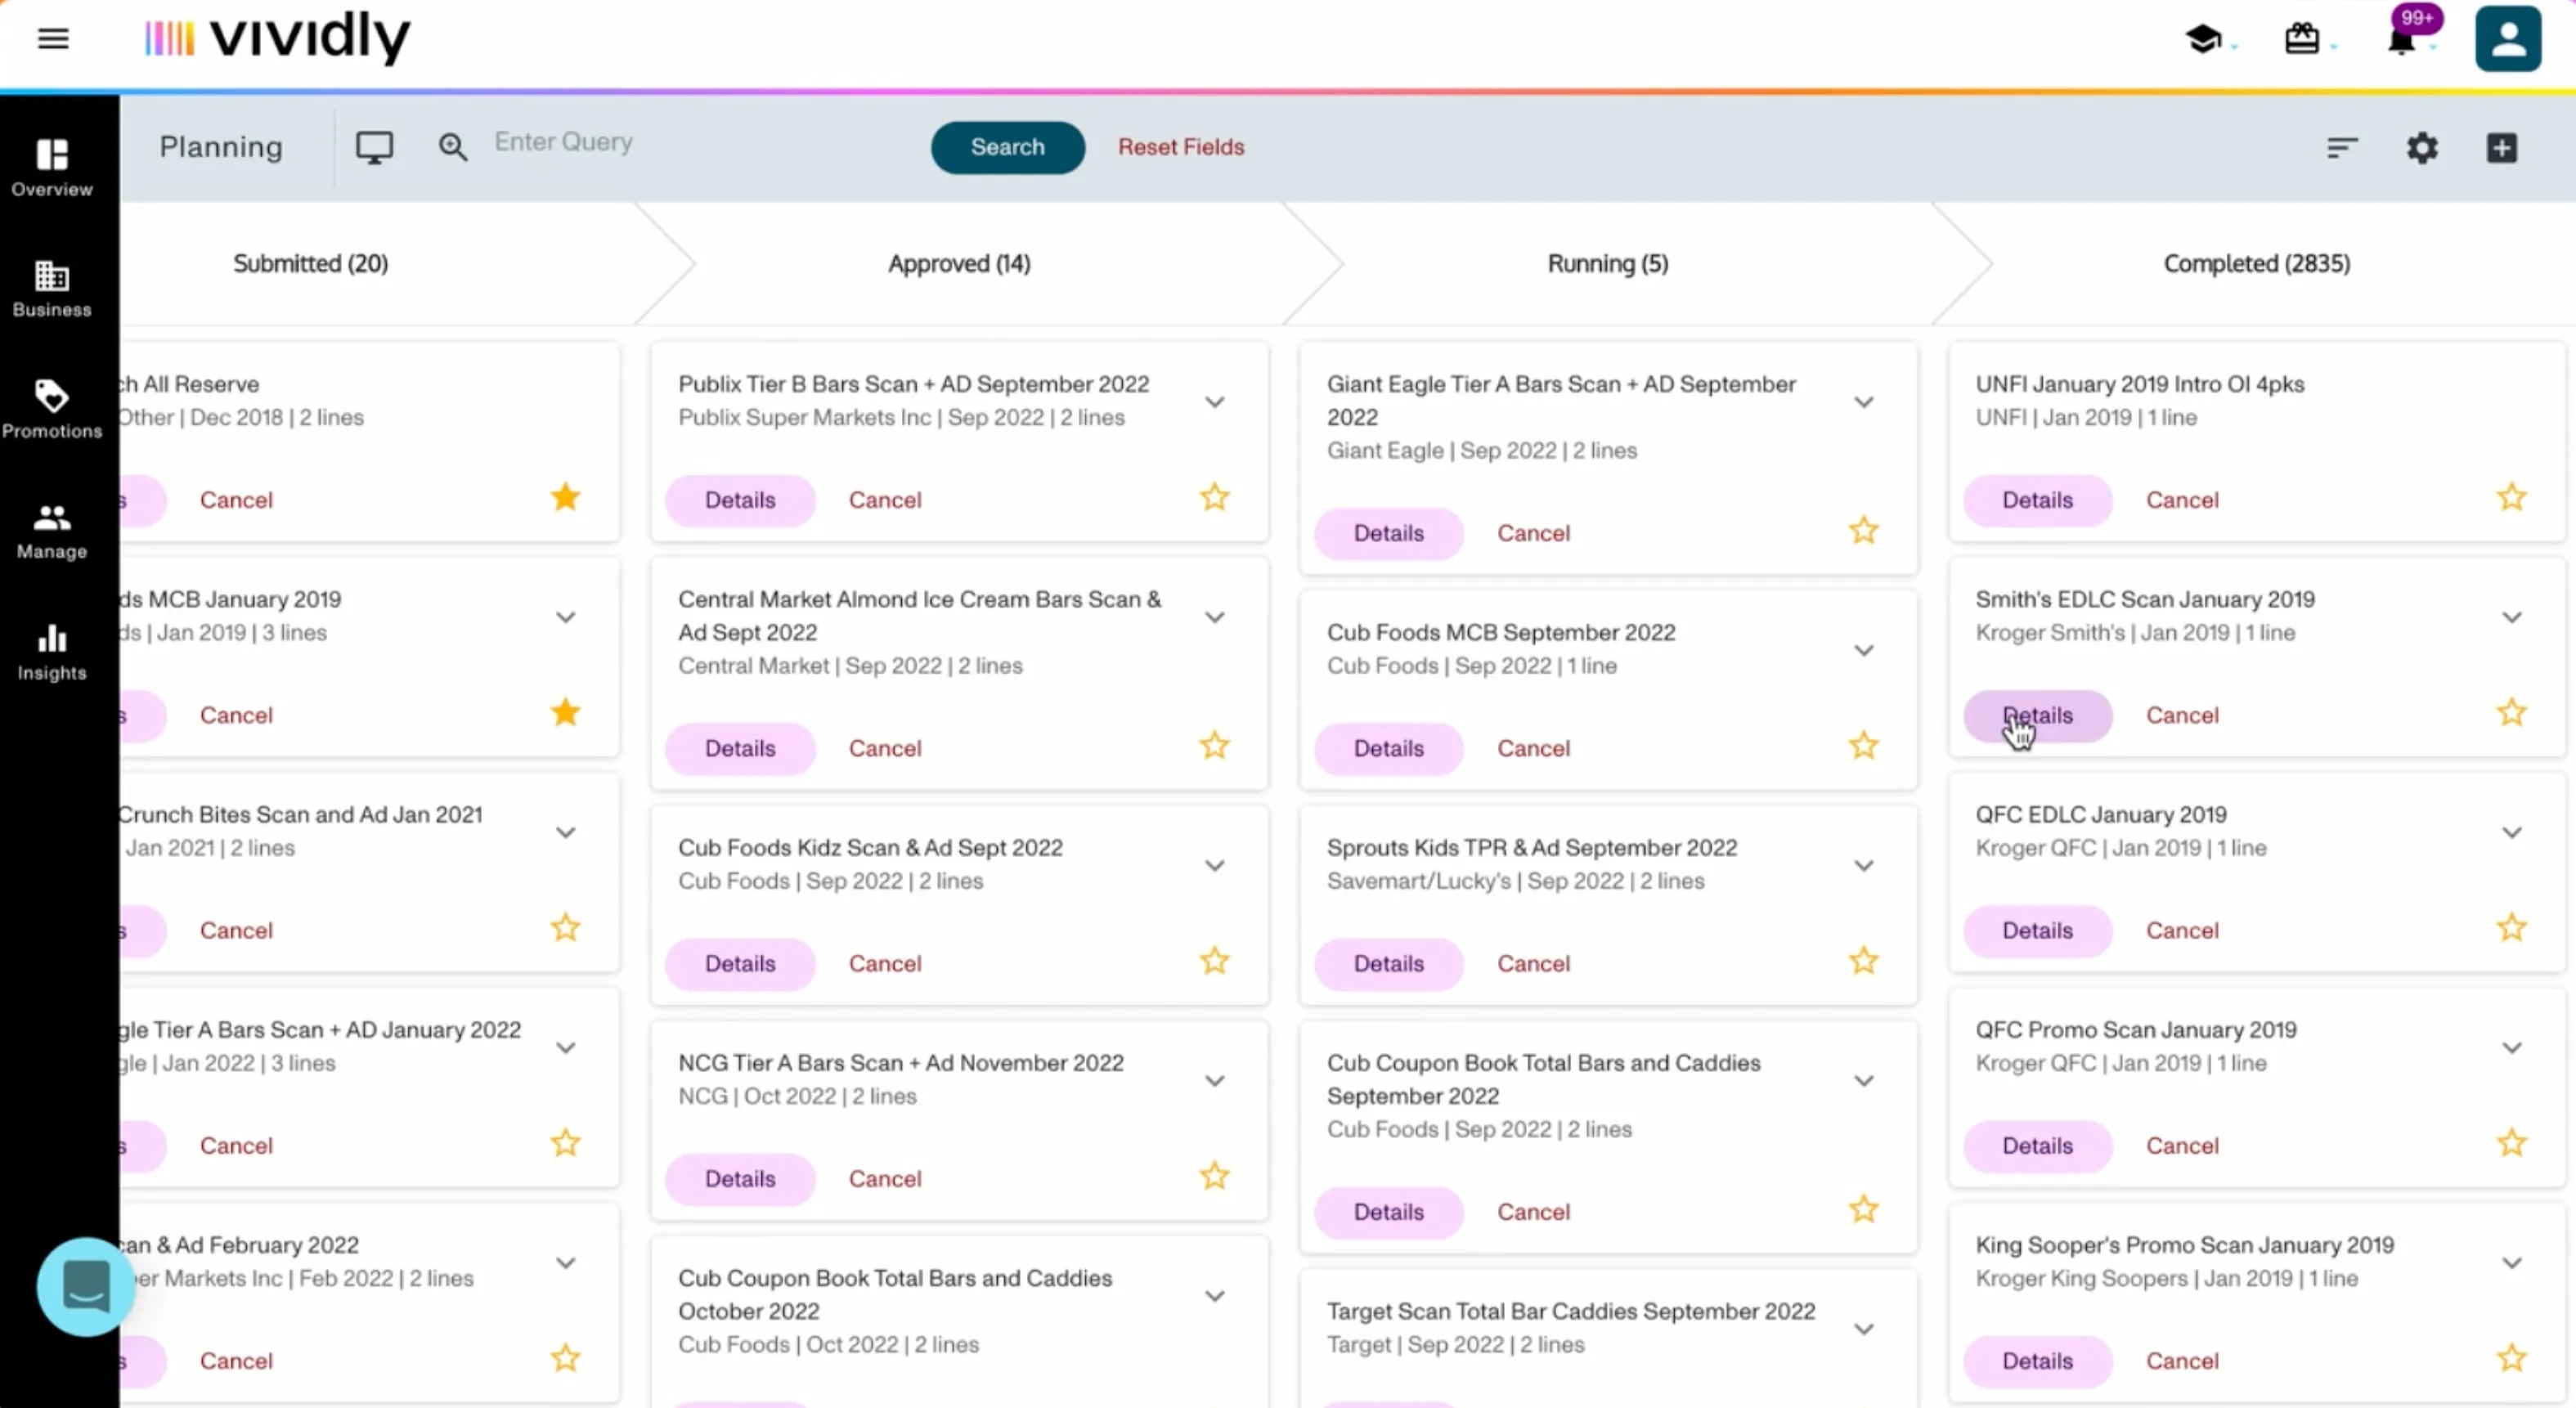Open the notifications bell icon
Viewport: 2576px width, 1408px height.
point(2401,41)
